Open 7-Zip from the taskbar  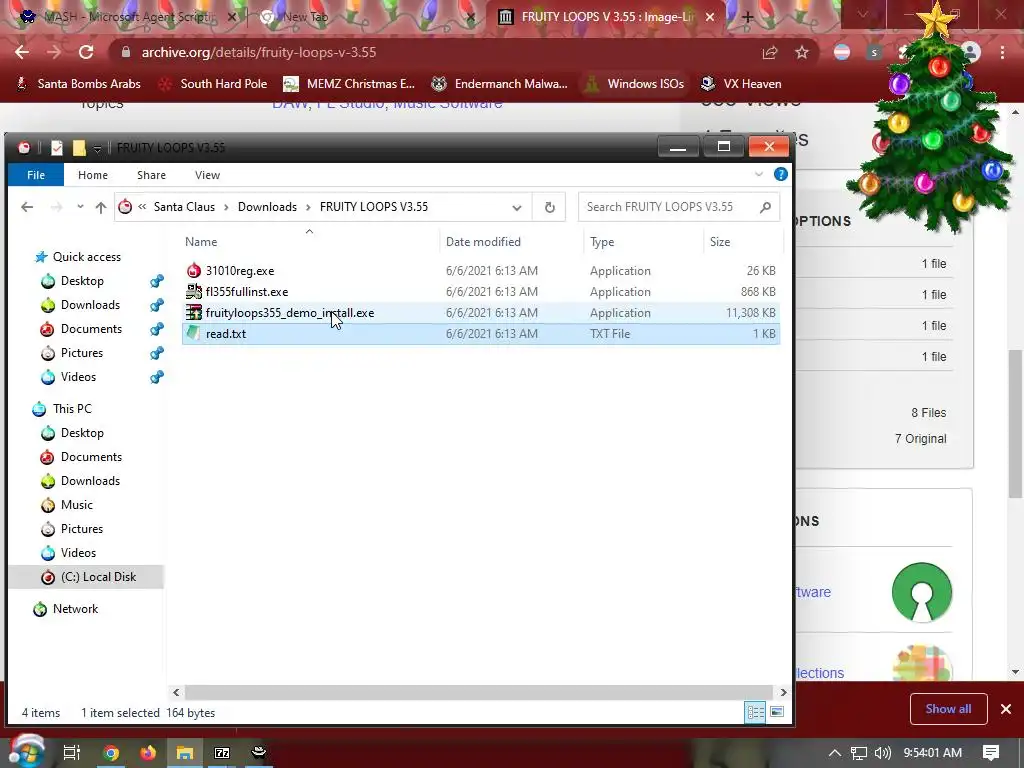[x=222, y=753]
